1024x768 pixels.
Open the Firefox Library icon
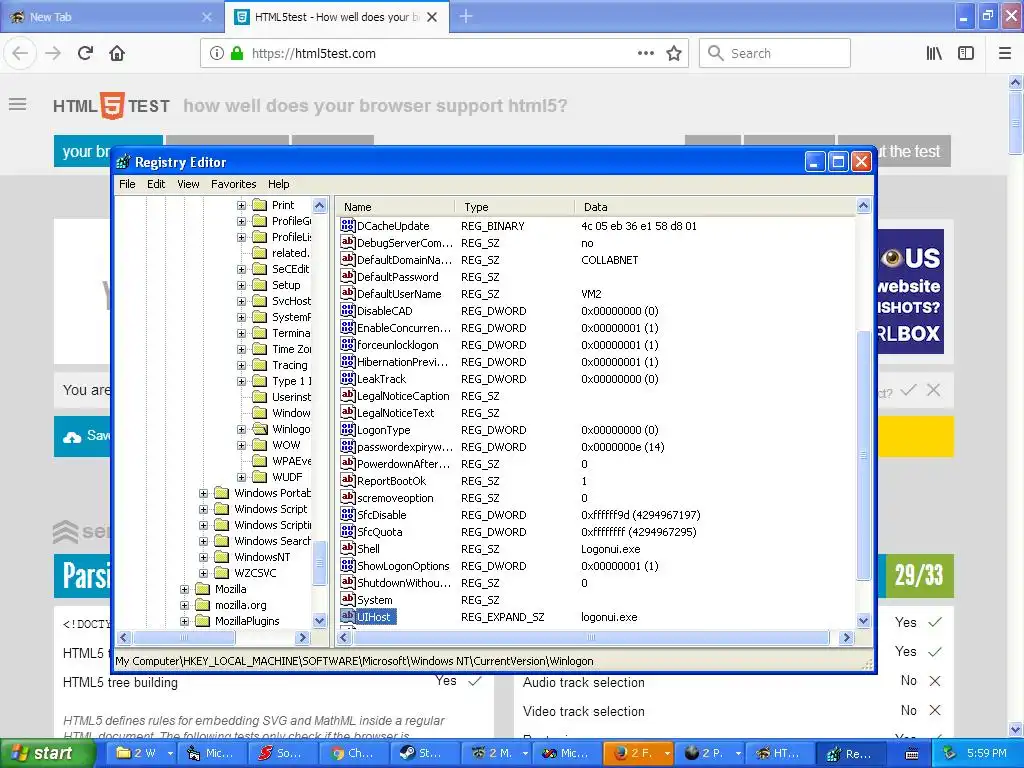click(934, 53)
